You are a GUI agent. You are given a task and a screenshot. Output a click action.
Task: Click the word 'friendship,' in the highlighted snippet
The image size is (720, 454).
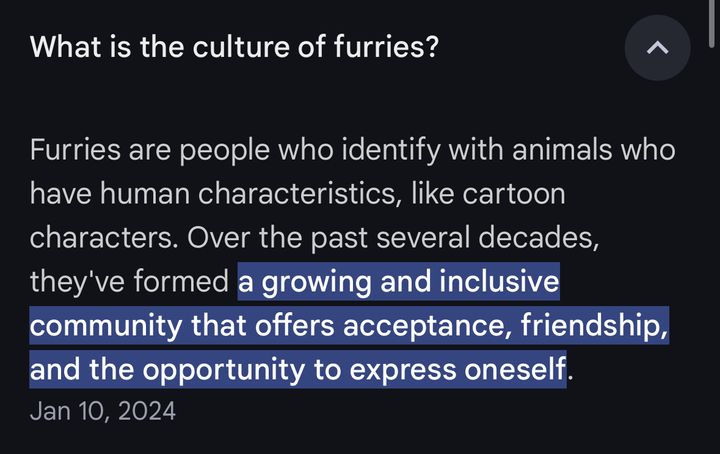point(594,325)
